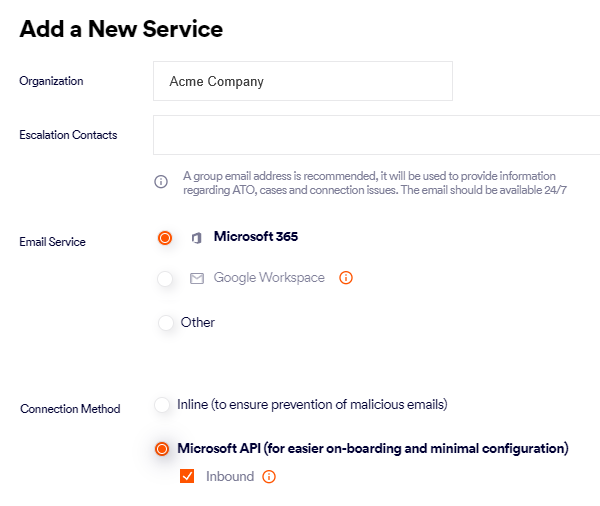This screenshot has height=506, width=600.
Task: Click Inline prevention of malicious emails label
Action: [312, 405]
